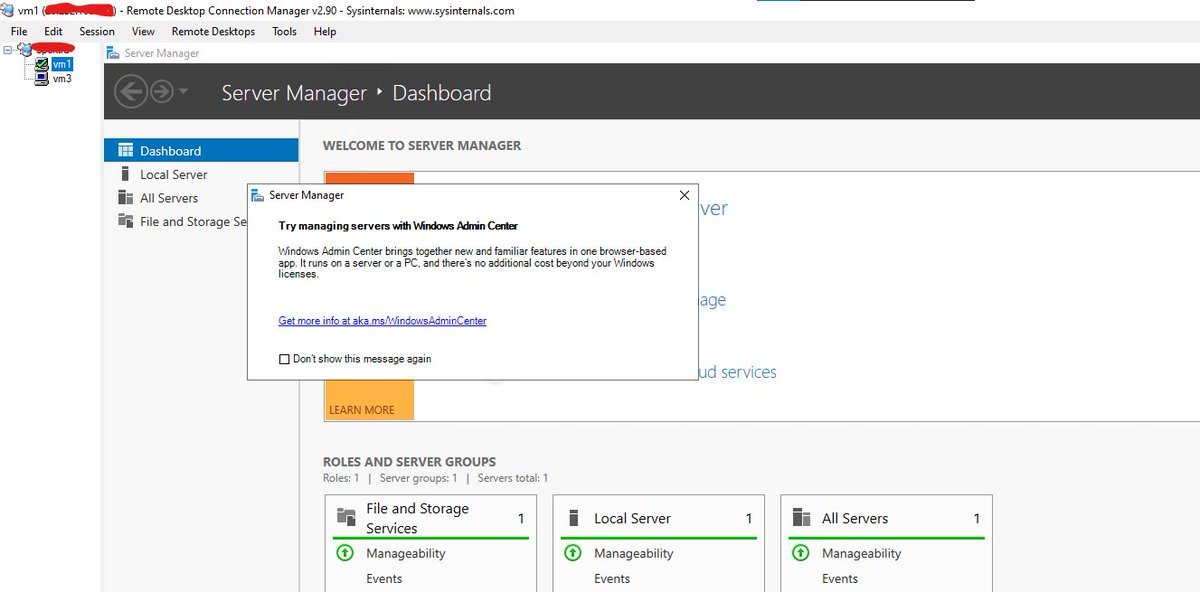Open Events in File and Storage tile
The height and width of the screenshot is (592, 1200).
[x=384, y=578]
